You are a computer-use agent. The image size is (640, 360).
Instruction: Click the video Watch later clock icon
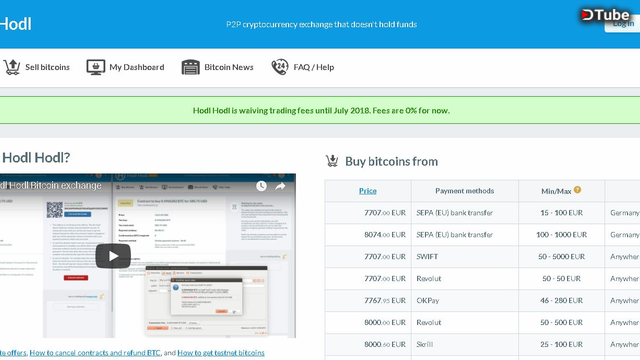tap(261, 186)
